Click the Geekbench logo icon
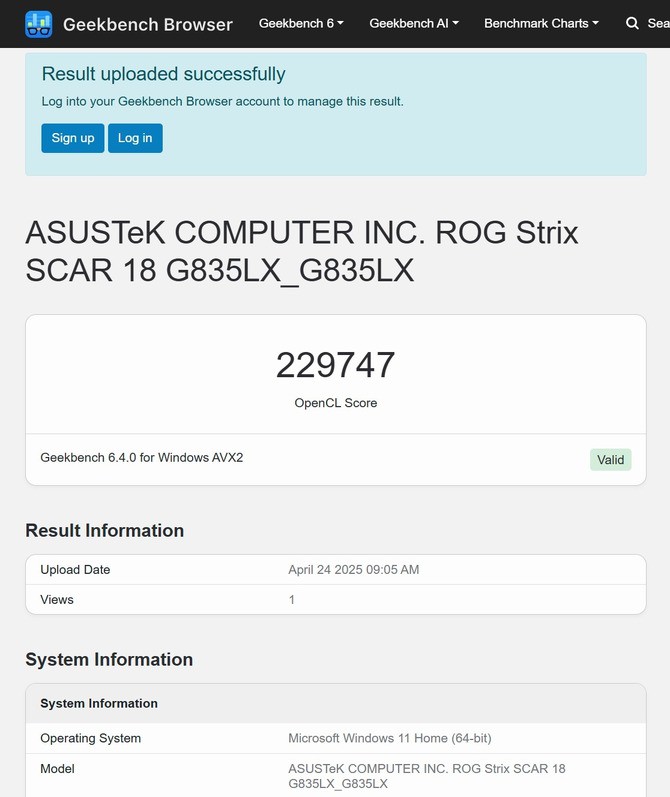This screenshot has height=797, width=670. click(38, 24)
